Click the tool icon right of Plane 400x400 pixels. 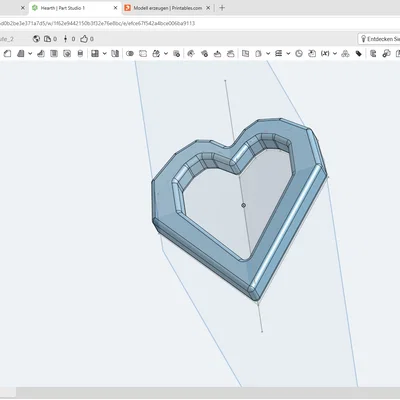(258, 53)
